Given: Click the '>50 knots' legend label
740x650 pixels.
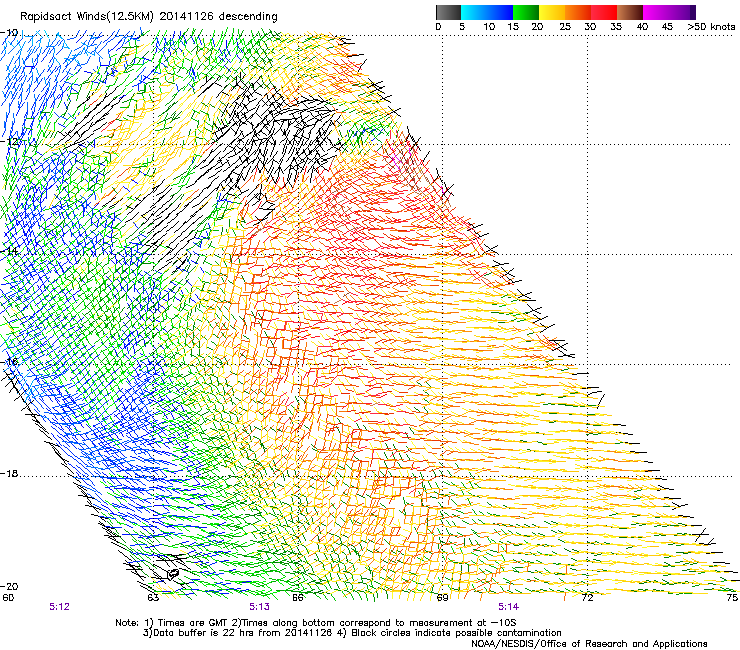Looking at the screenshot, I should point(711,26).
